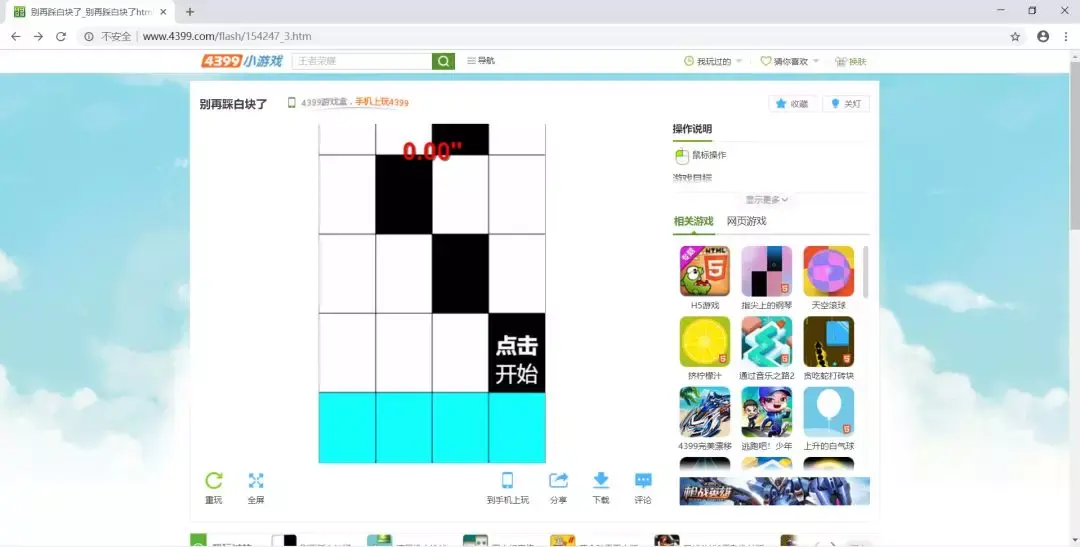Screen dimensions: 1080x547
Task: Open the 天空滚球 game thumbnail
Action: click(829, 271)
